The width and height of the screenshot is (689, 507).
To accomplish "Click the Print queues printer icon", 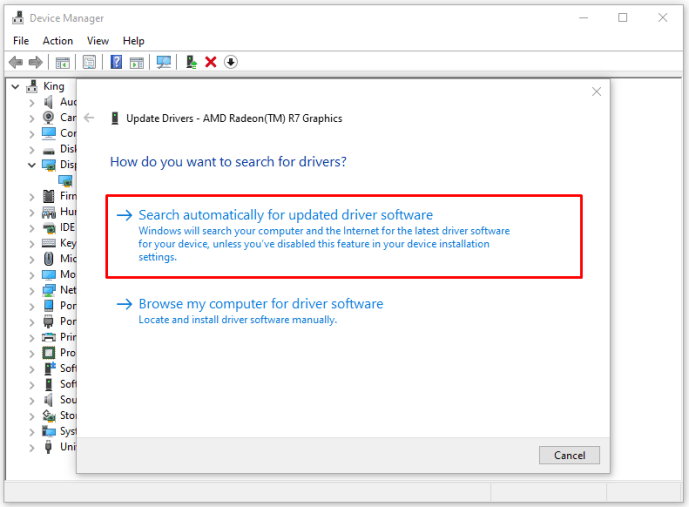I will 48,337.
